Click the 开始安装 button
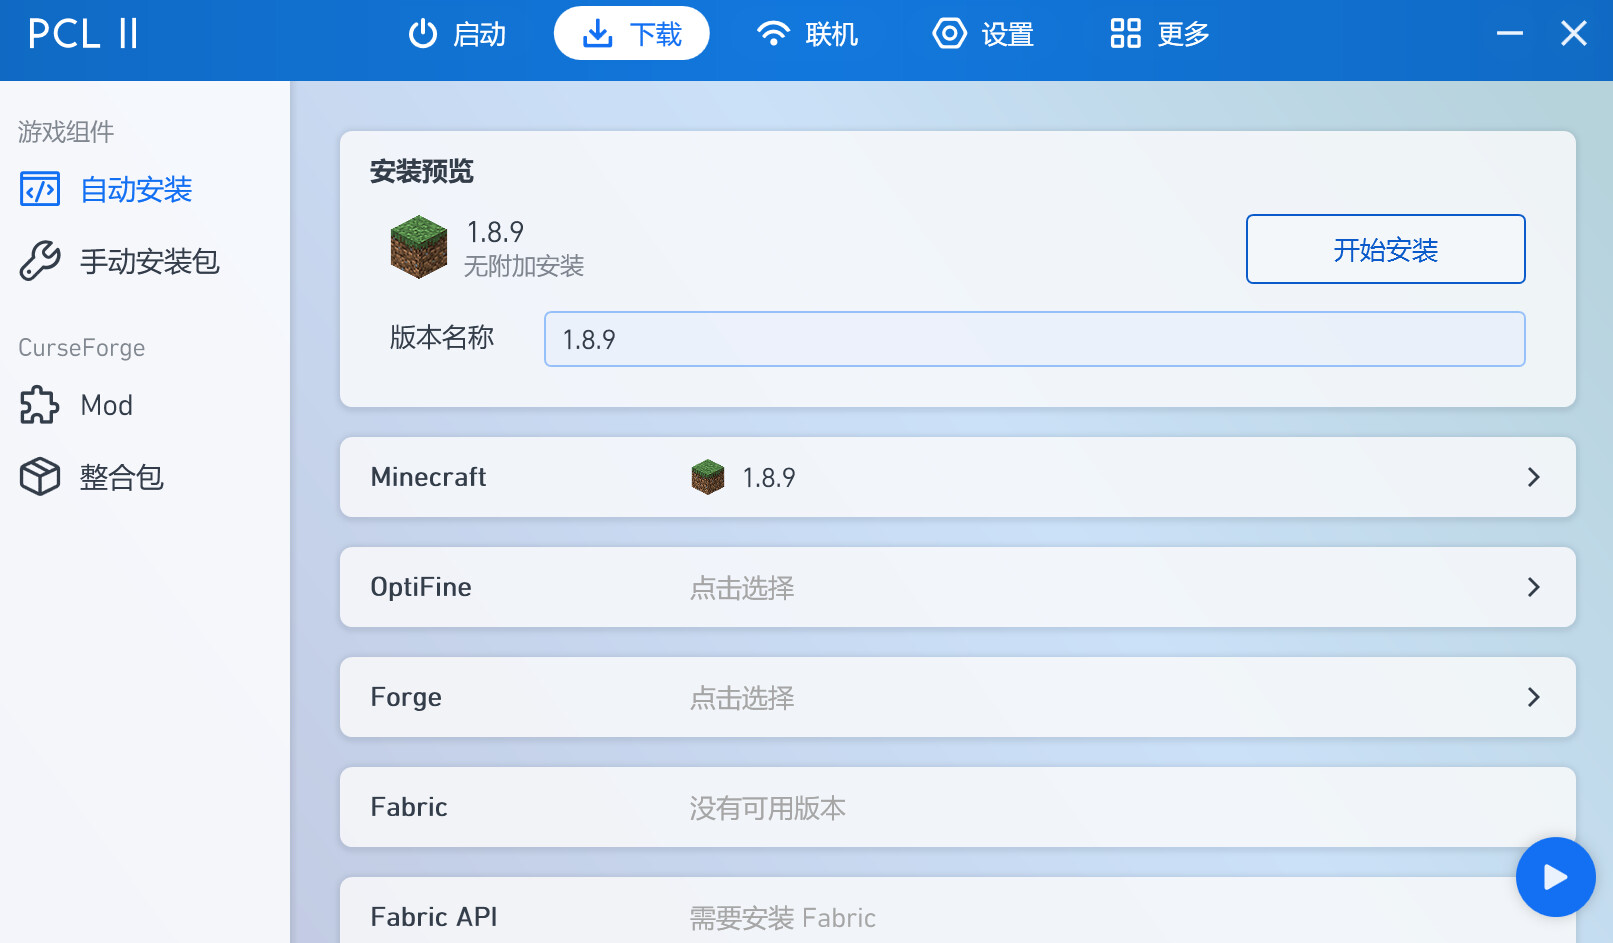The width and height of the screenshot is (1613, 943). coord(1385,249)
